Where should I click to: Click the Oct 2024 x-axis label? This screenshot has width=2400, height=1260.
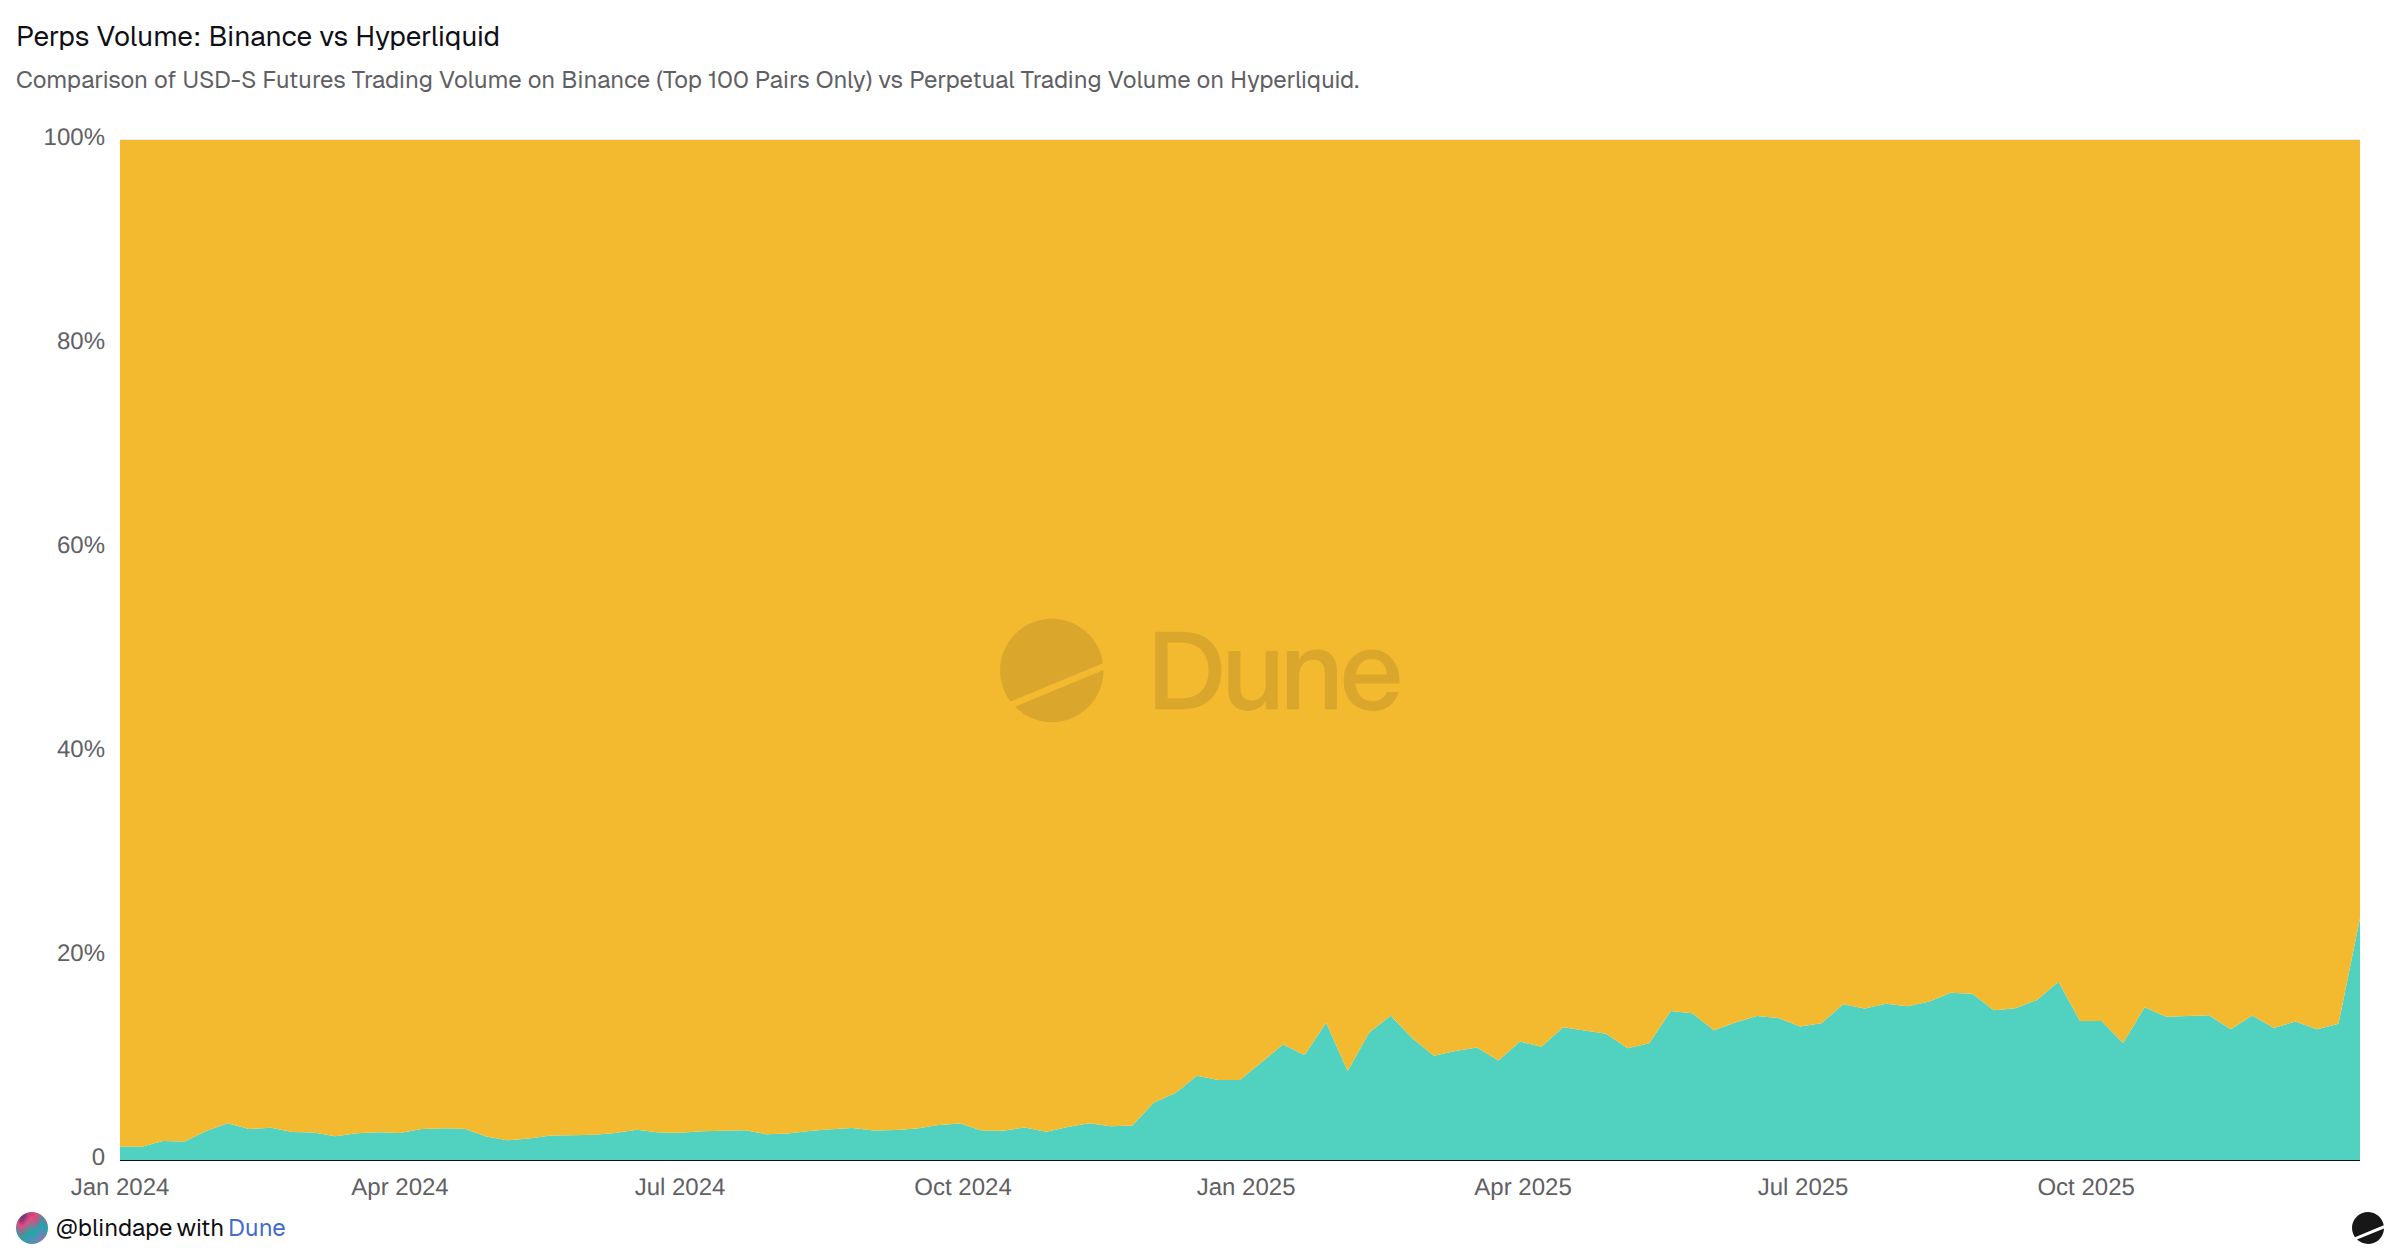pyautogui.click(x=963, y=1187)
